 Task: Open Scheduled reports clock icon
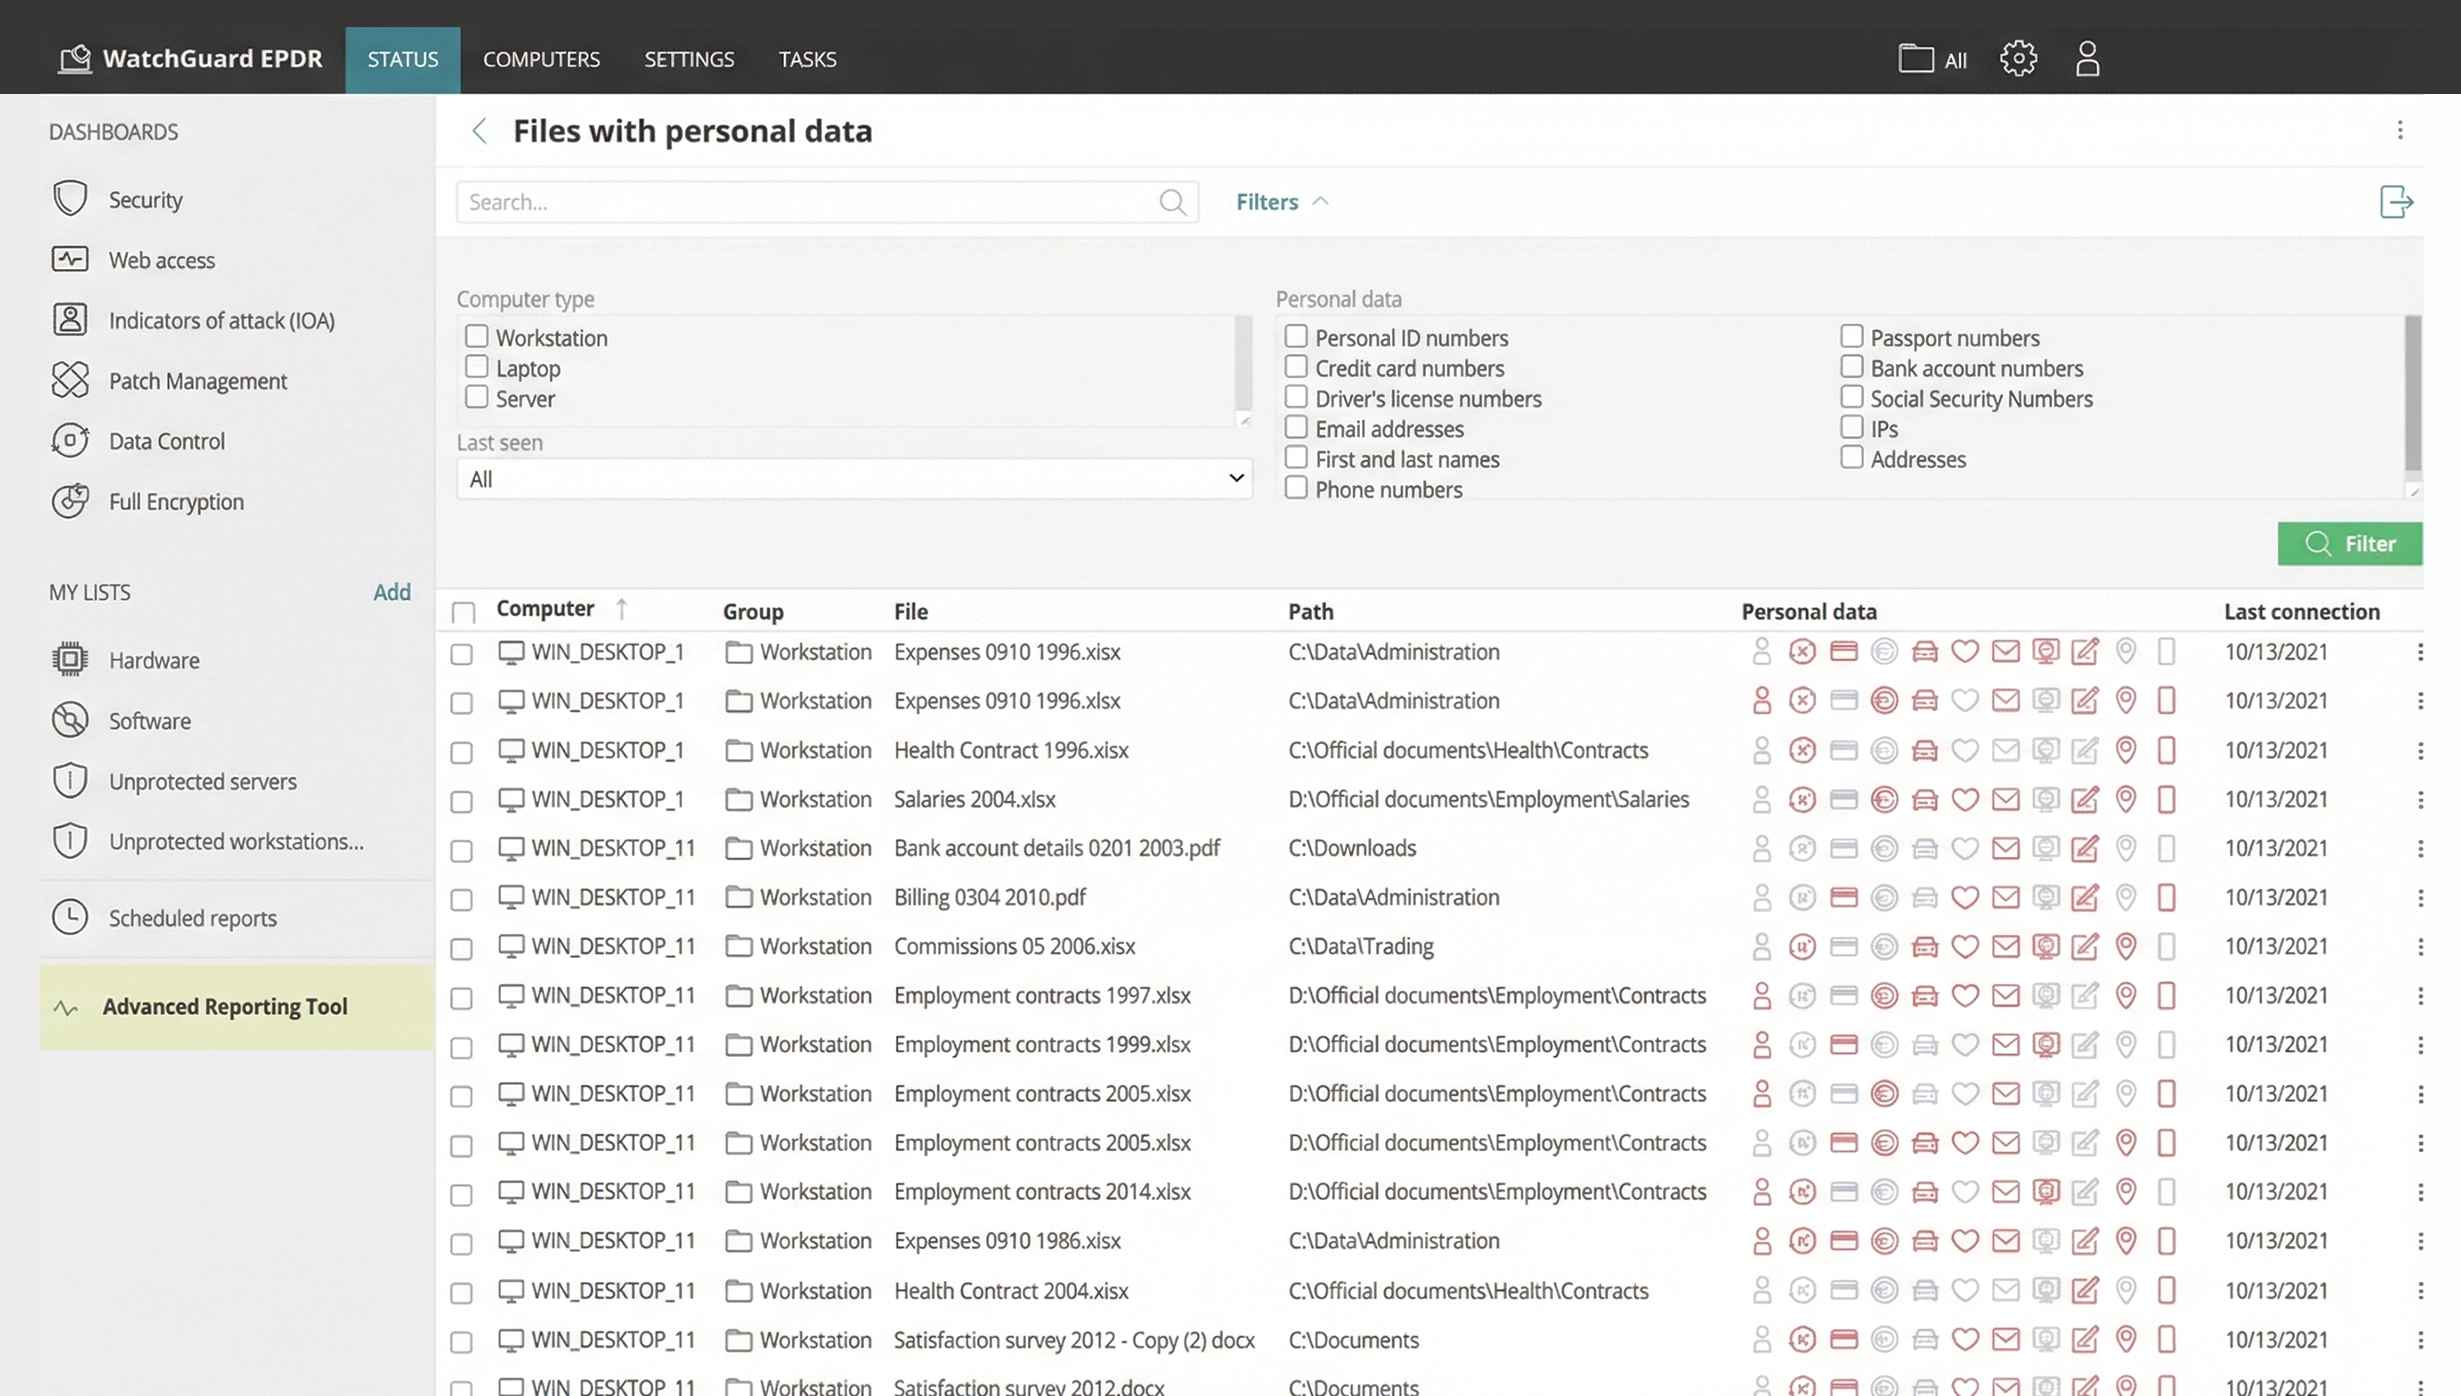click(70, 917)
